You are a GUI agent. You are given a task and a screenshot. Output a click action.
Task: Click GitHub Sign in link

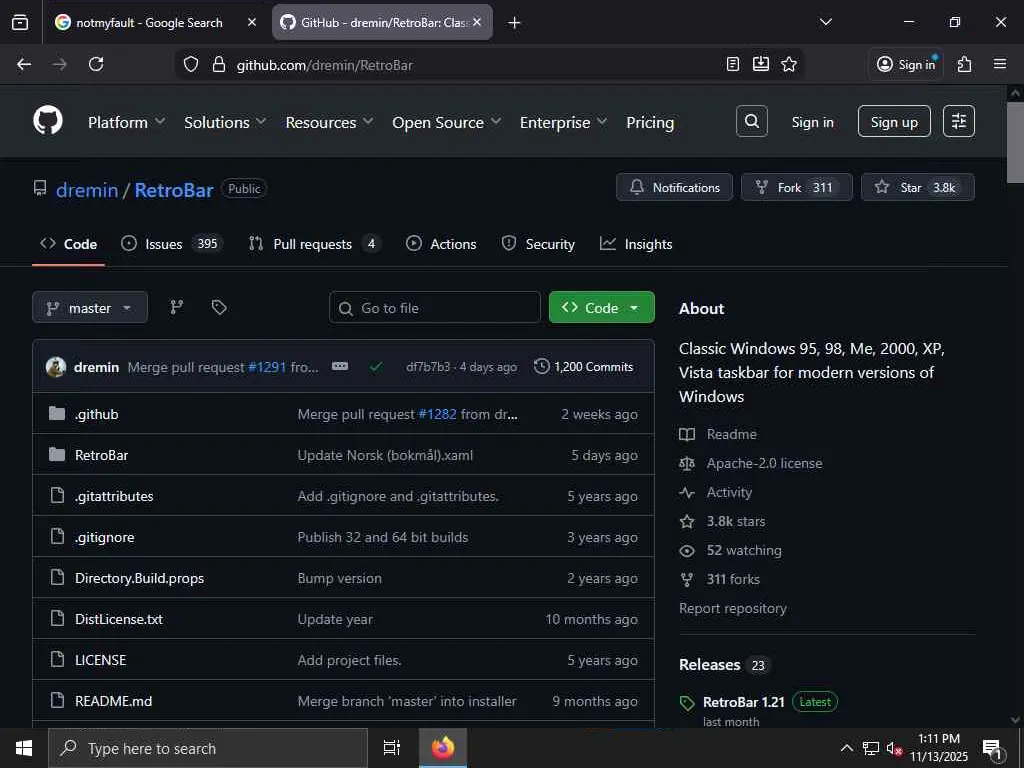point(812,122)
